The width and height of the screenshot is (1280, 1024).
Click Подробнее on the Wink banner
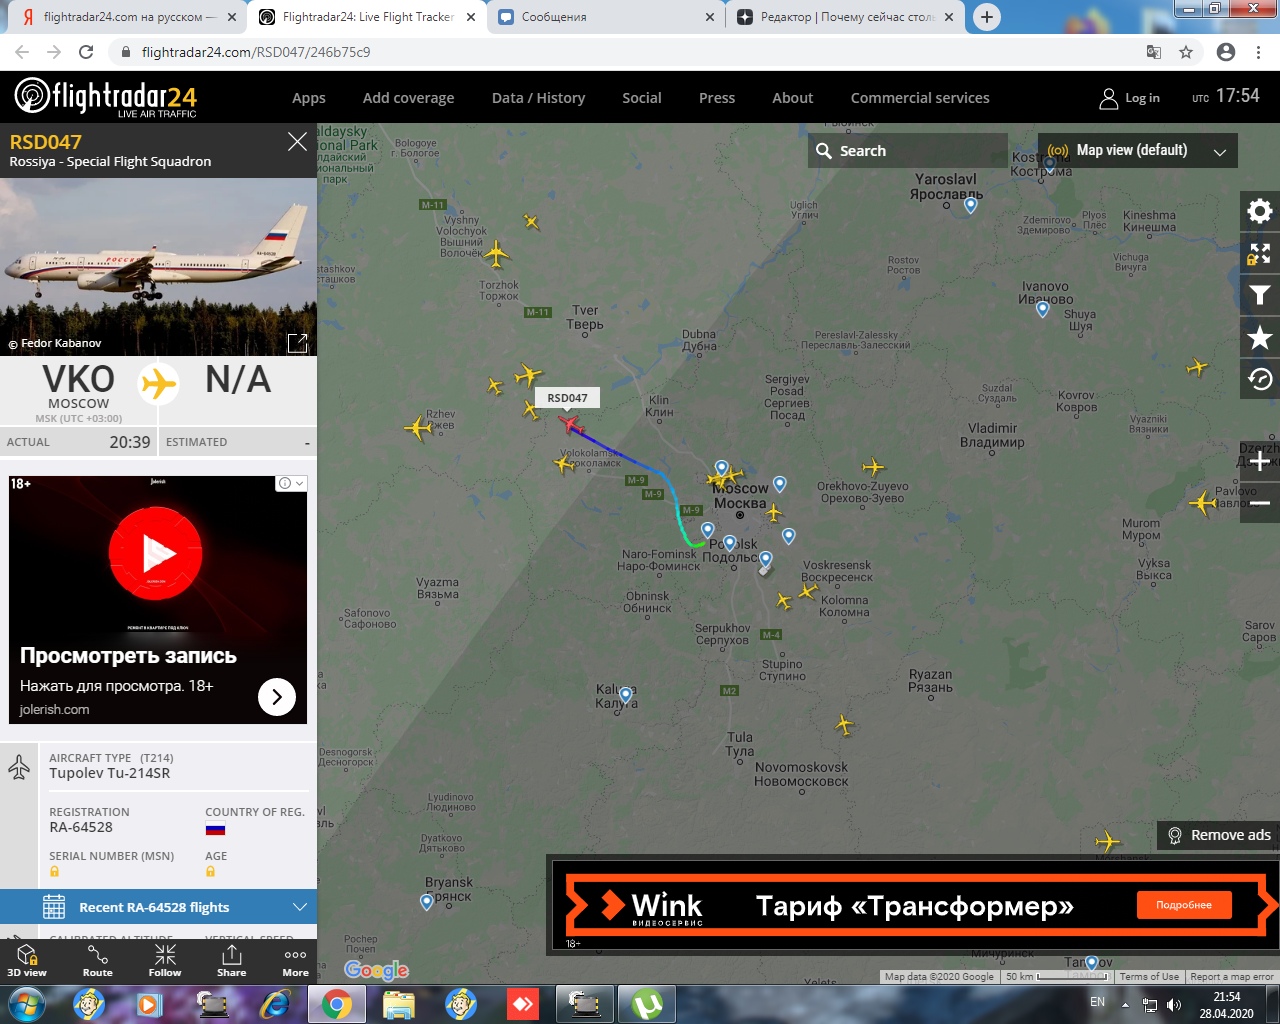coord(1184,905)
